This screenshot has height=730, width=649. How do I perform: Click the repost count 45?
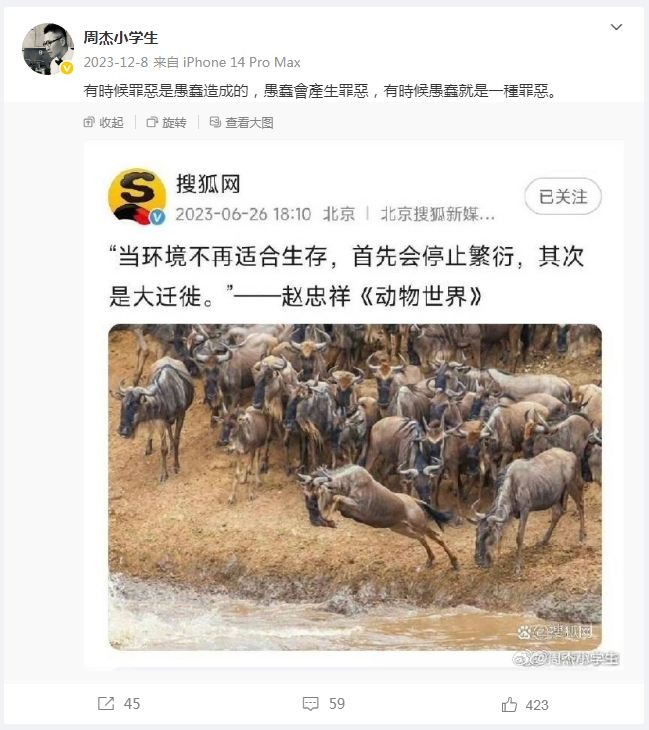(132, 703)
